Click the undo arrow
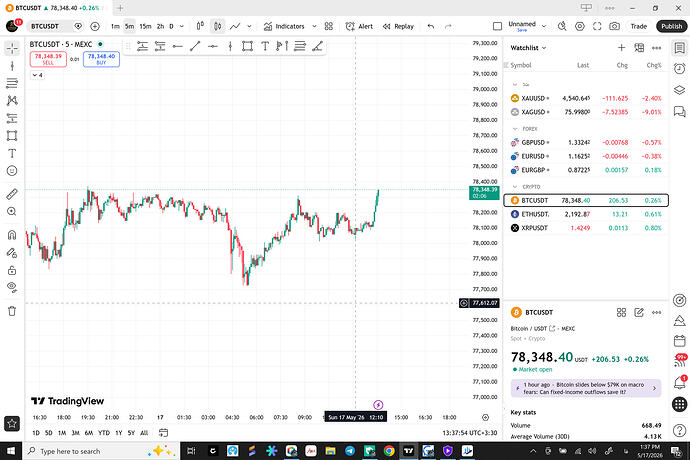 click(431, 26)
